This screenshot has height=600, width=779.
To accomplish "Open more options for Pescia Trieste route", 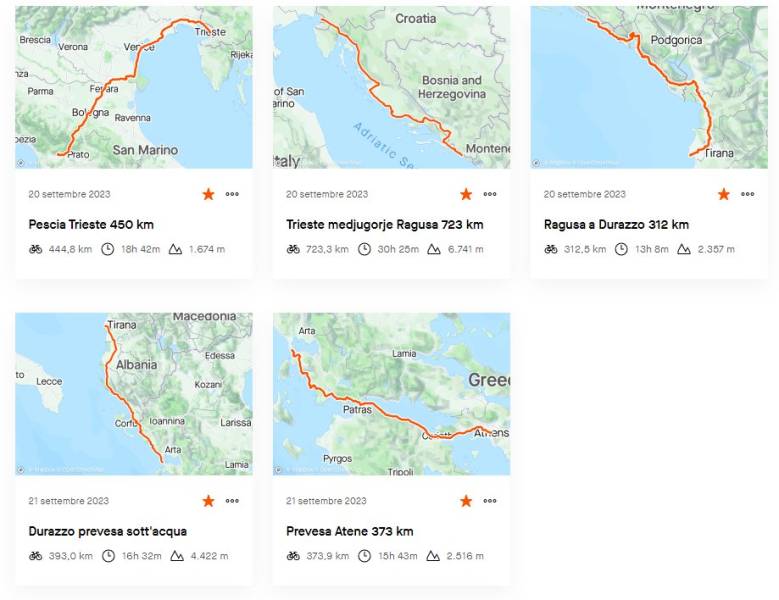I will point(232,194).
